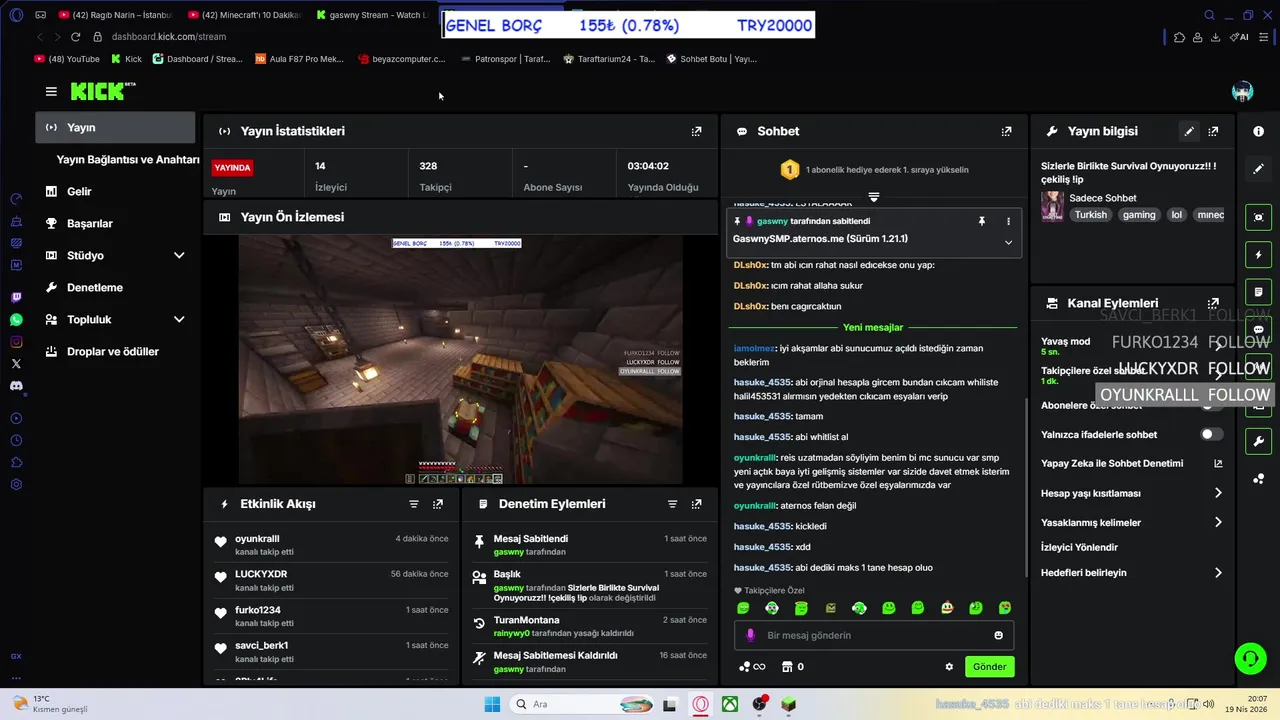Open Hesap yaşı kısıtlaması settings
Screen dimensions: 1280x720
[1131, 493]
